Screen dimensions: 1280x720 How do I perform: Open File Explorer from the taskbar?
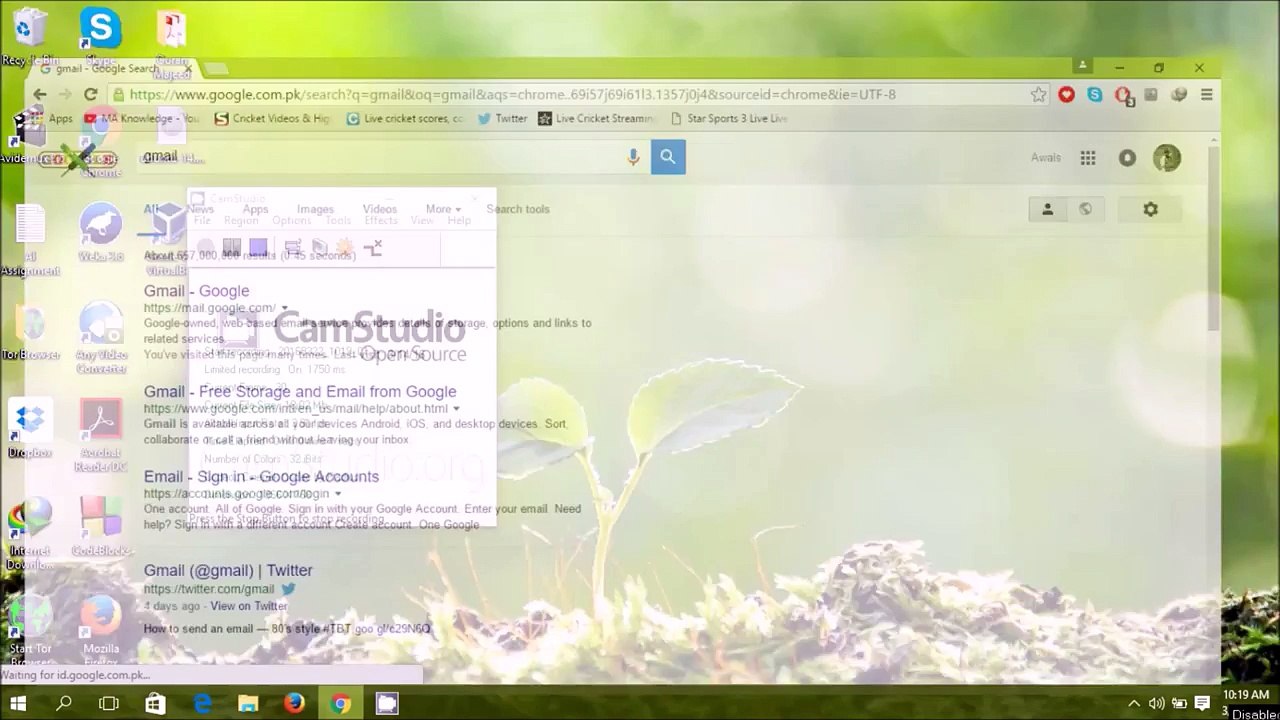[x=248, y=704]
